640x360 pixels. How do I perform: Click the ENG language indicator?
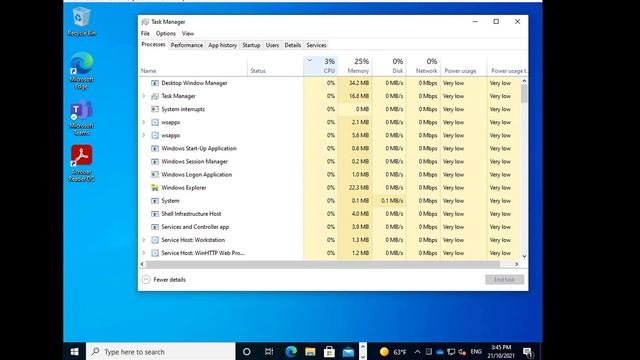476,351
